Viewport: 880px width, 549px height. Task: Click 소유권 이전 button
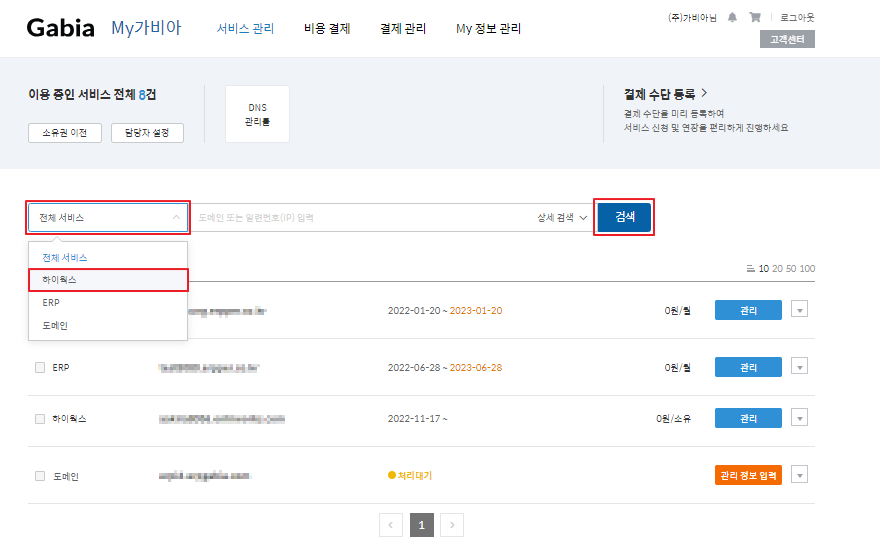[65, 133]
